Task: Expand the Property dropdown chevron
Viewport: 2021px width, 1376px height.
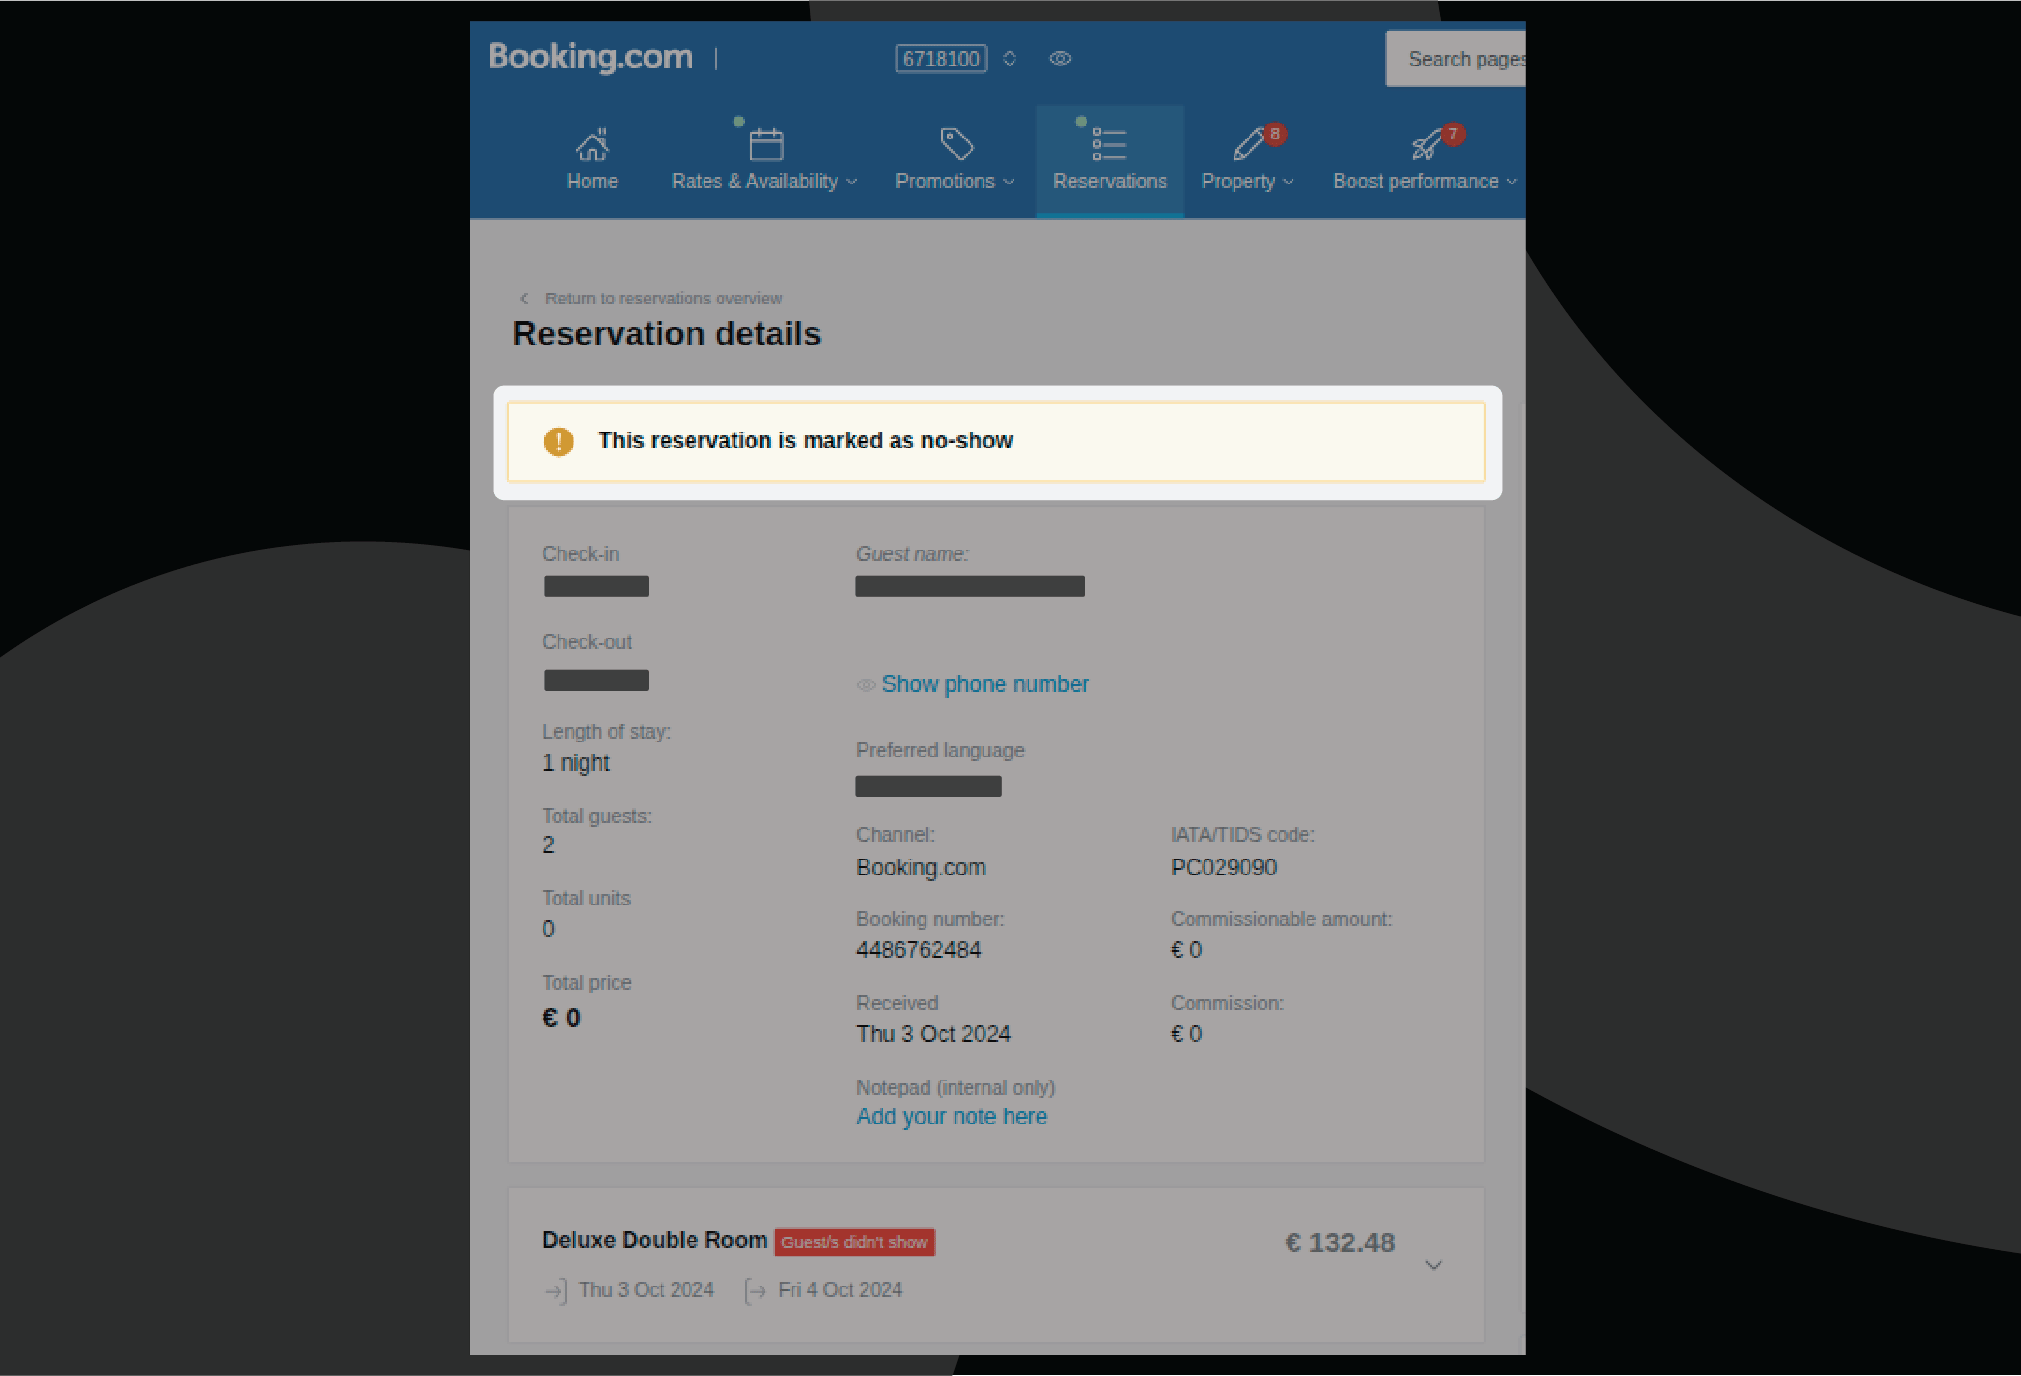Action: coord(1288,182)
